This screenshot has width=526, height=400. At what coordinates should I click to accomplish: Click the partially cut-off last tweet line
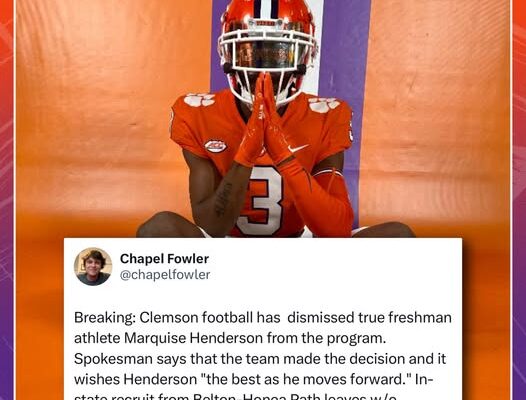[235, 397]
